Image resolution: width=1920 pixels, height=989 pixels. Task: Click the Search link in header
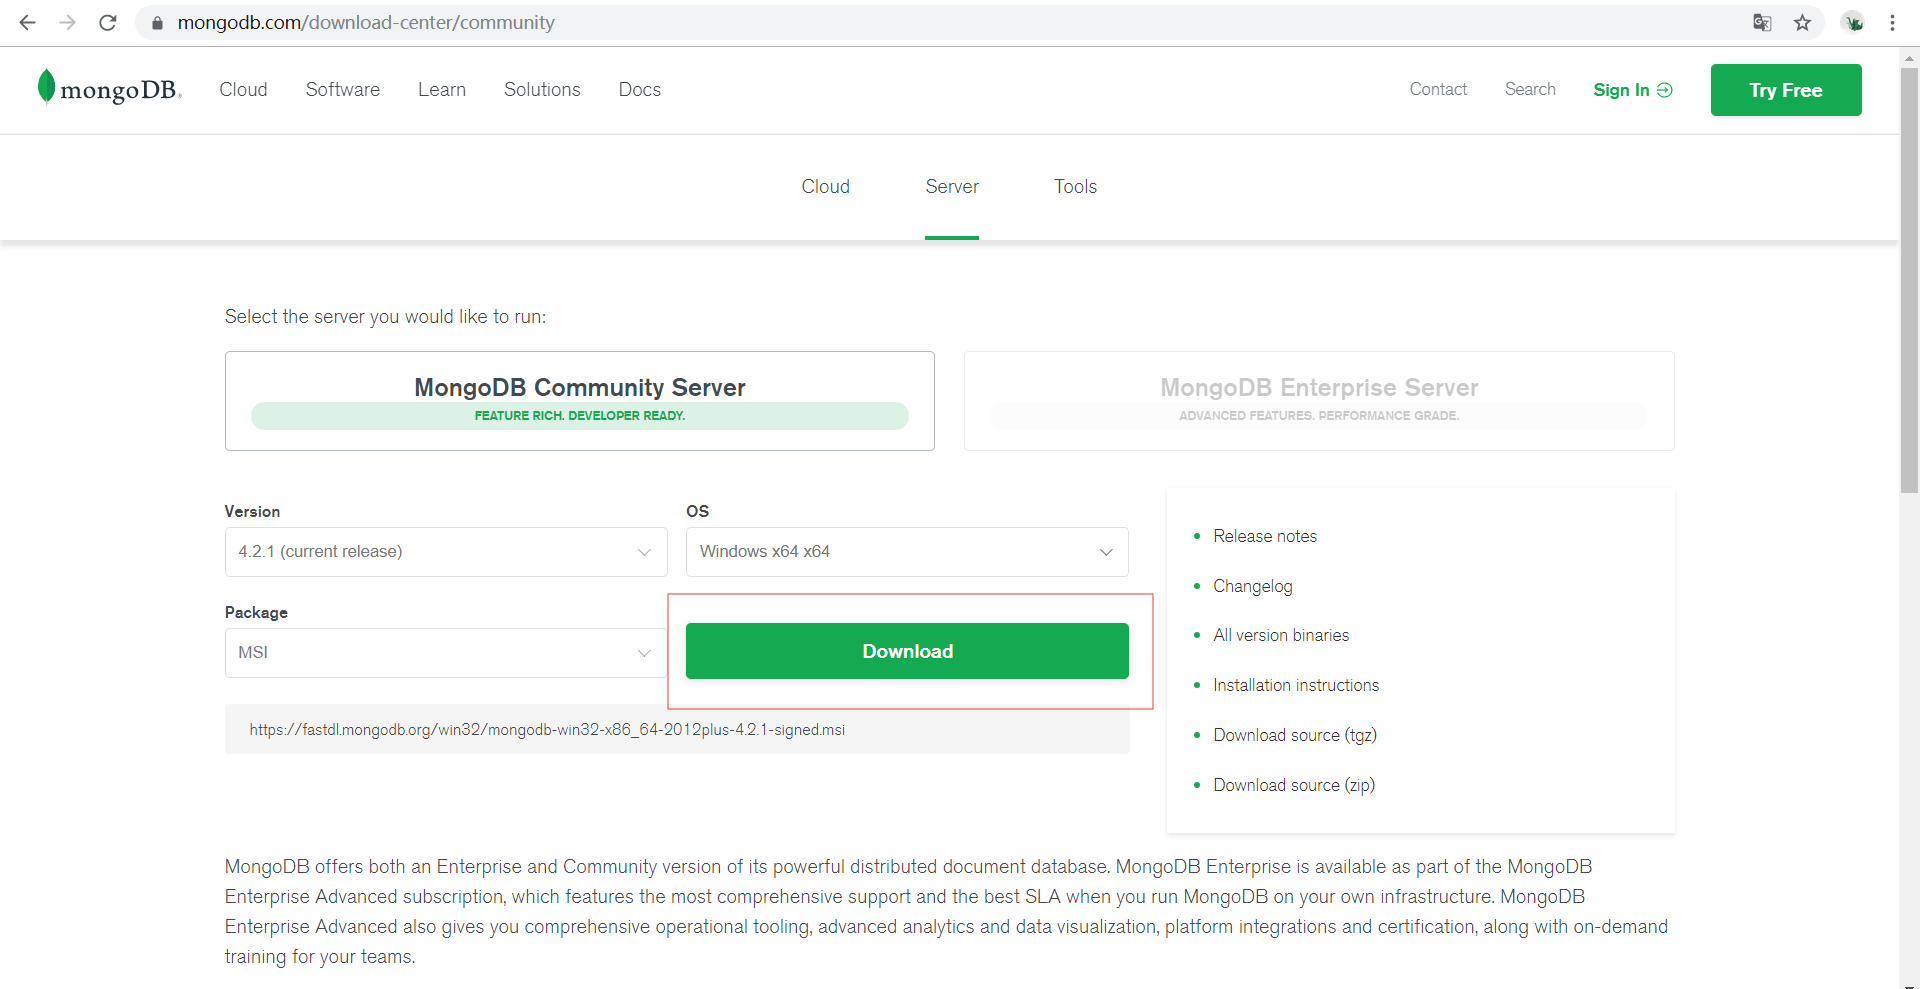(x=1530, y=89)
